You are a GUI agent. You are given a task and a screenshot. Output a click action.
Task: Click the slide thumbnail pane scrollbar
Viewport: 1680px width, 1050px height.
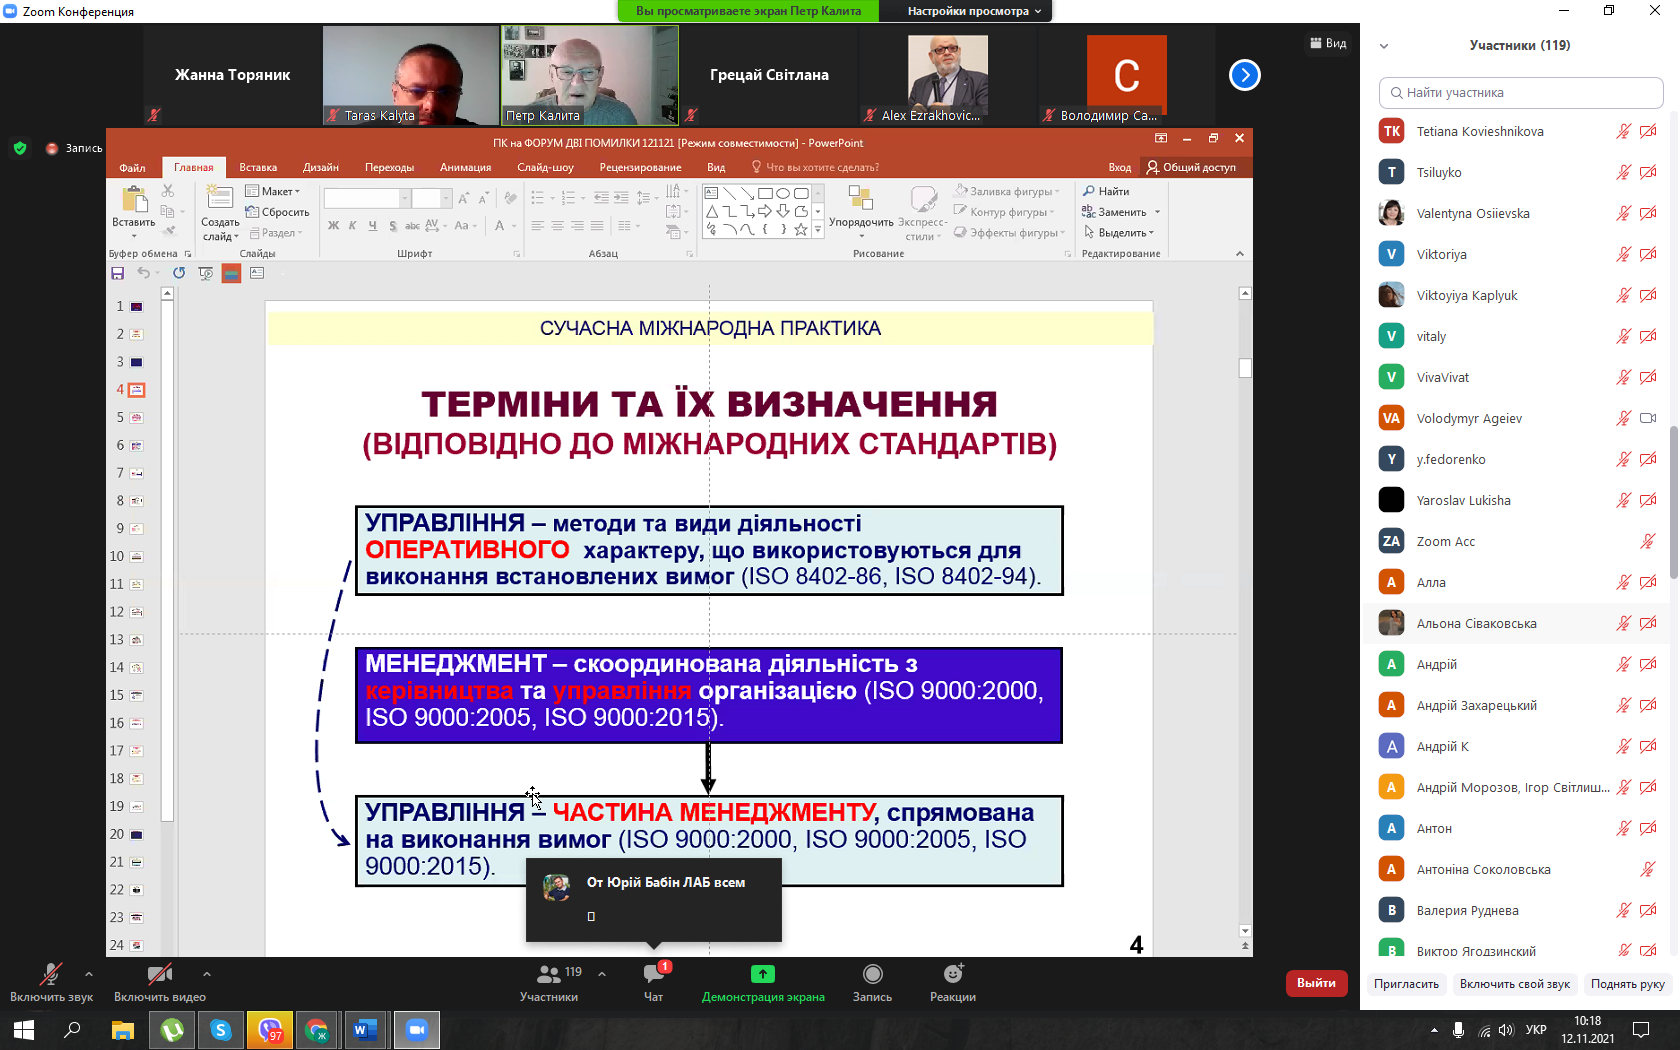coord(167,560)
